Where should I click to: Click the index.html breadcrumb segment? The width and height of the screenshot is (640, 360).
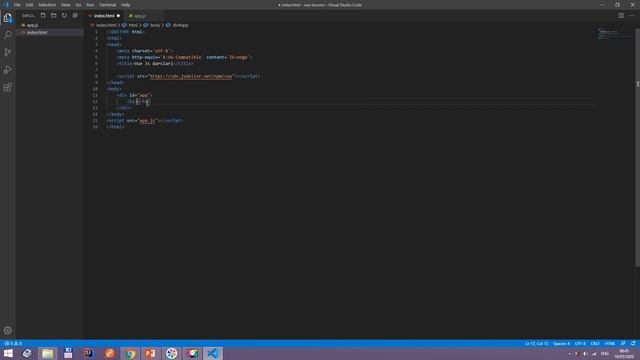(x=105, y=25)
